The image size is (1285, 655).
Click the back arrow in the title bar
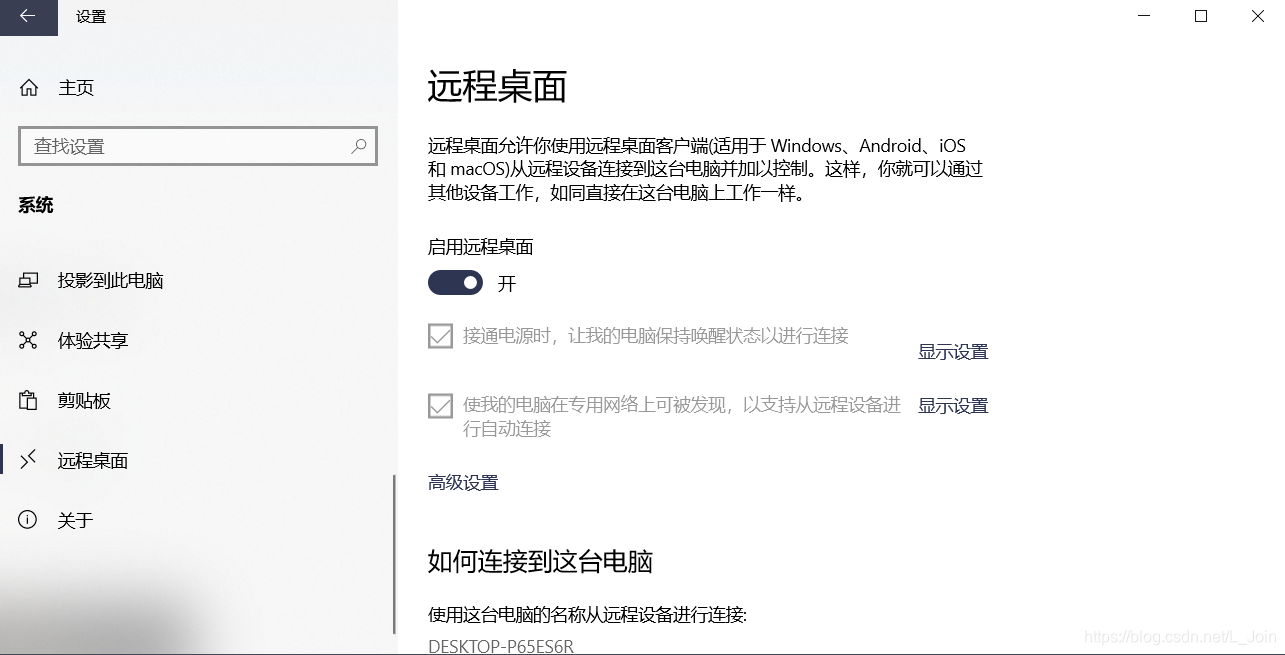coord(26,17)
